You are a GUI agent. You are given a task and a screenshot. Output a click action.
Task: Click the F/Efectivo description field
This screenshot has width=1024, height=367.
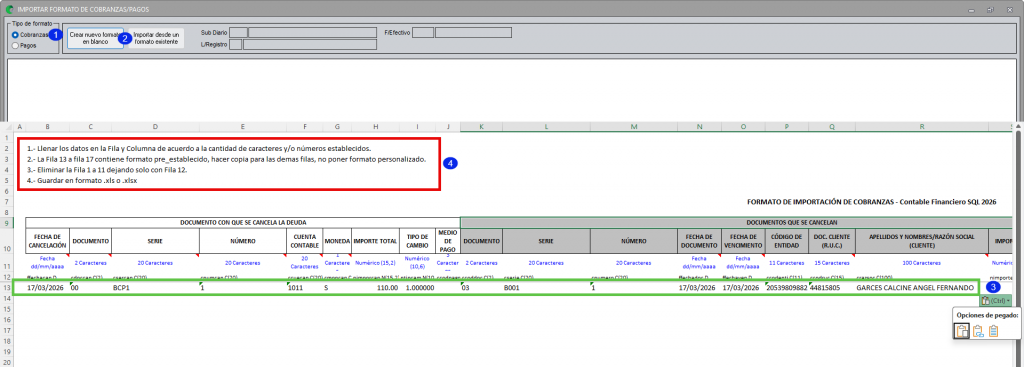473,32
